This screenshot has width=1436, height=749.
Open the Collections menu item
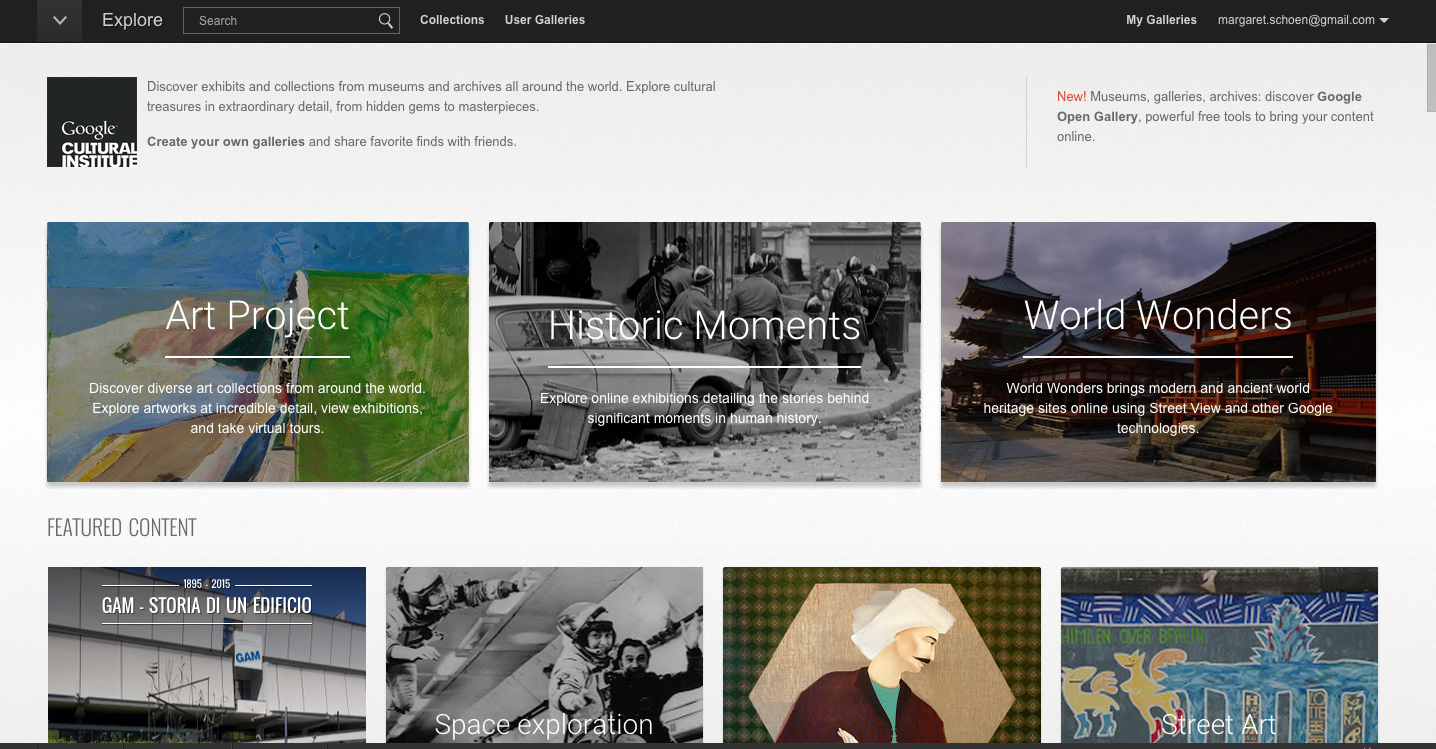pyautogui.click(x=452, y=20)
